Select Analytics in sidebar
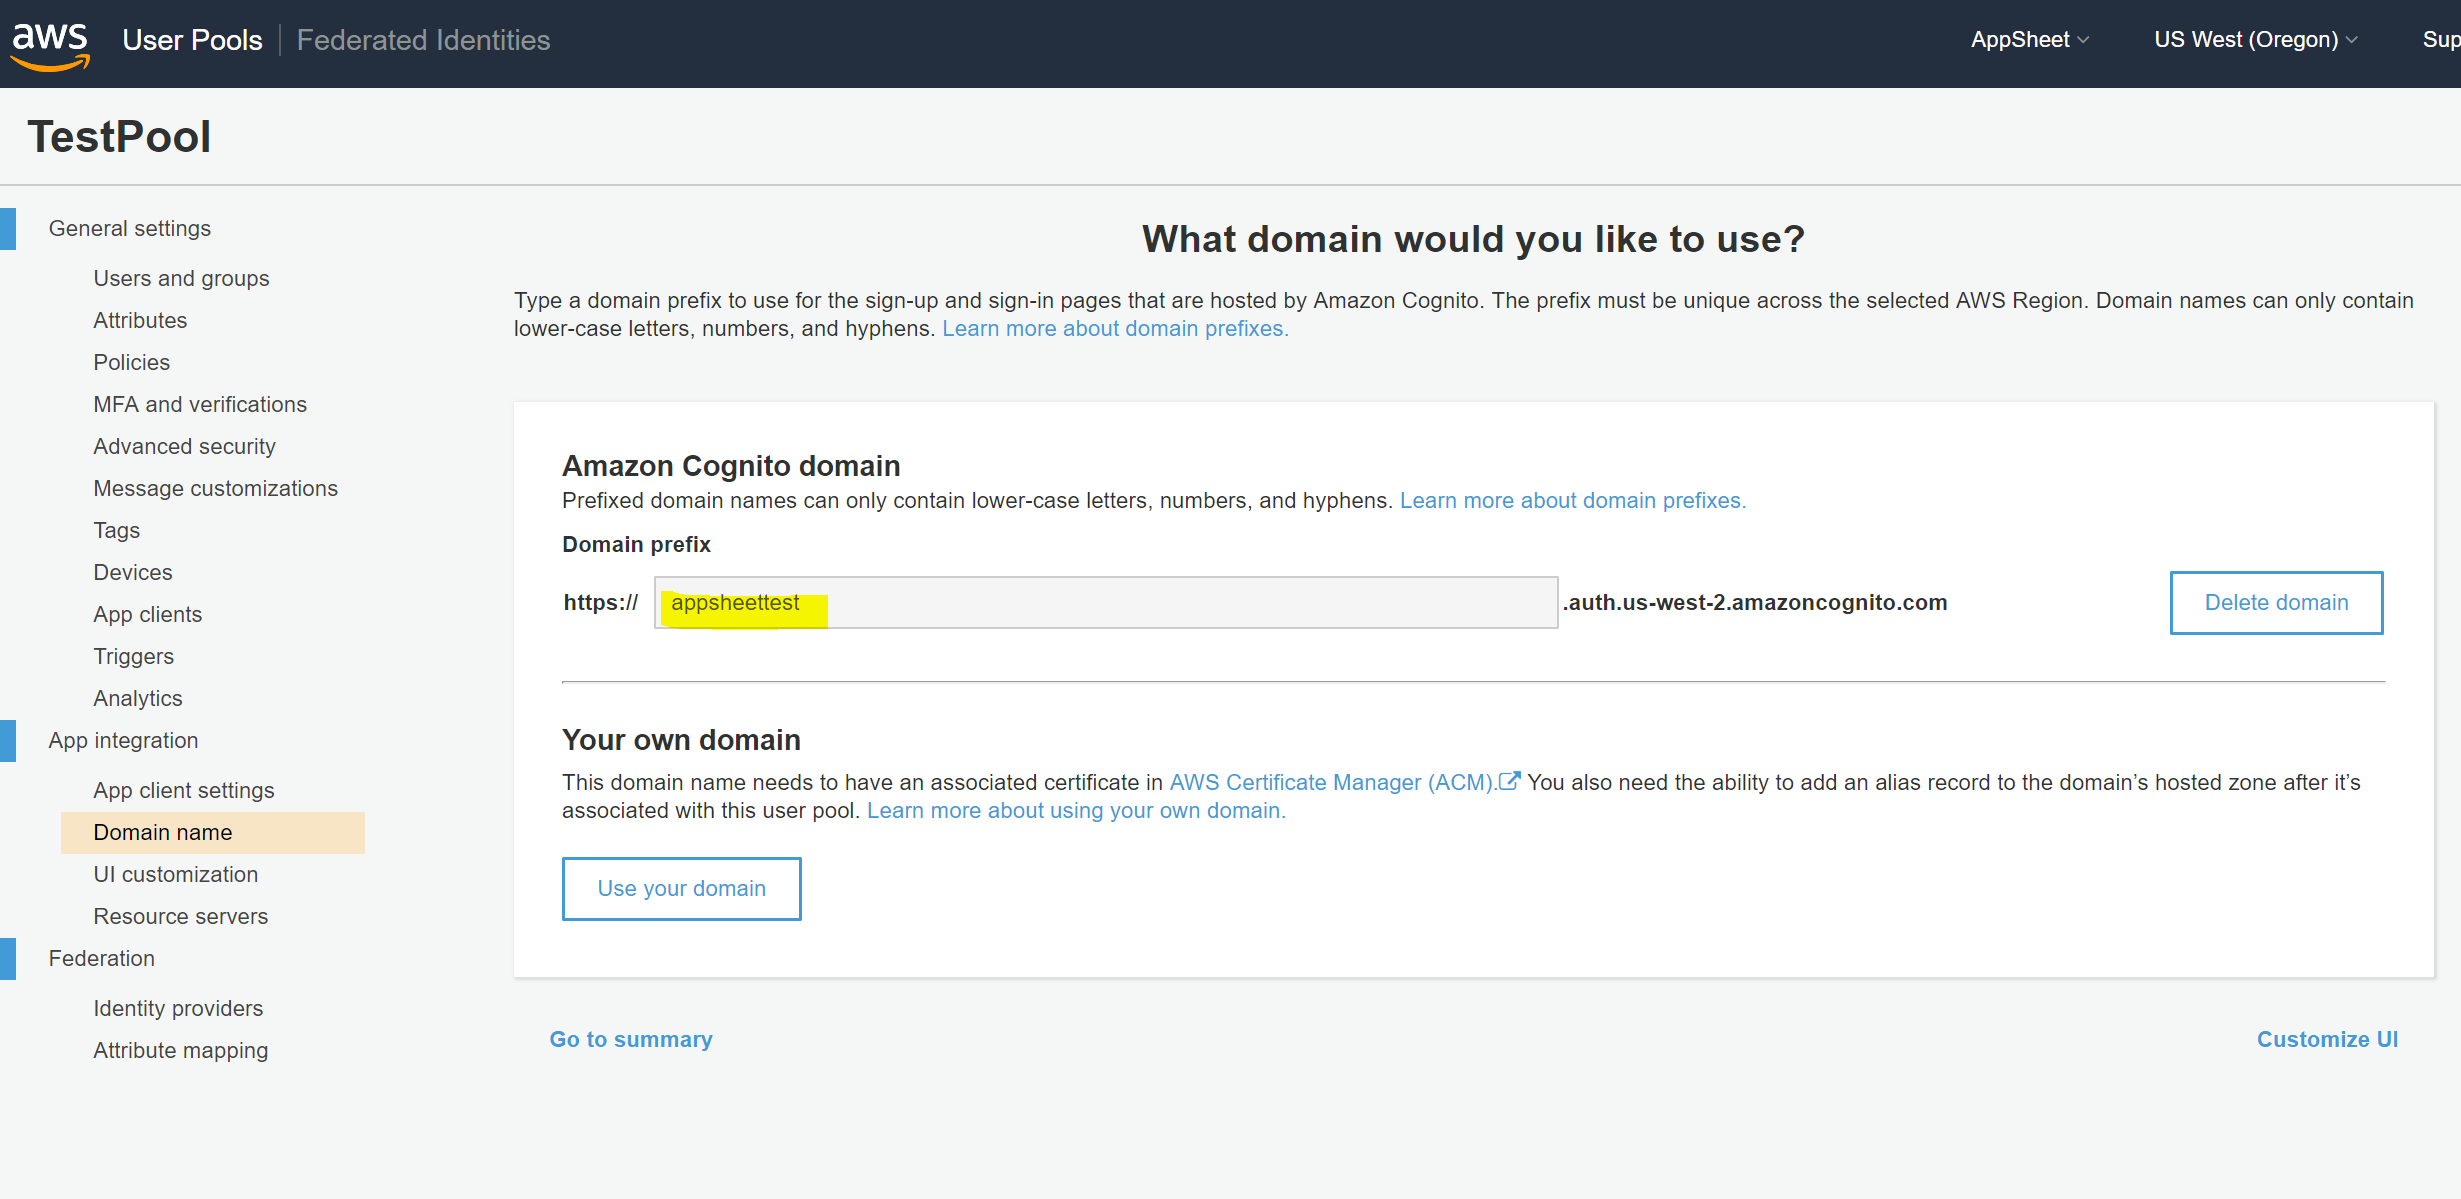The image size is (2461, 1199). pyautogui.click(x=137, y=698)
